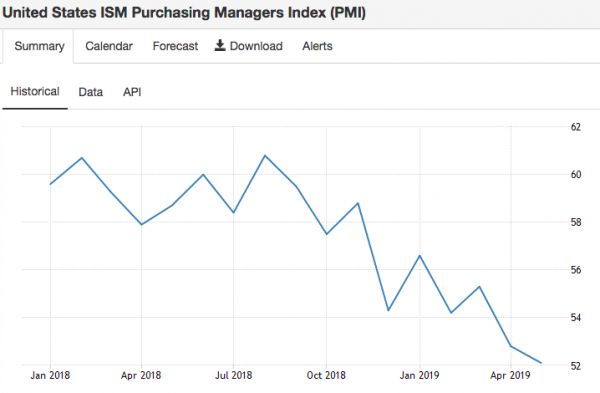Click the Apr 2019 axis label

click(x=510, y=375)
